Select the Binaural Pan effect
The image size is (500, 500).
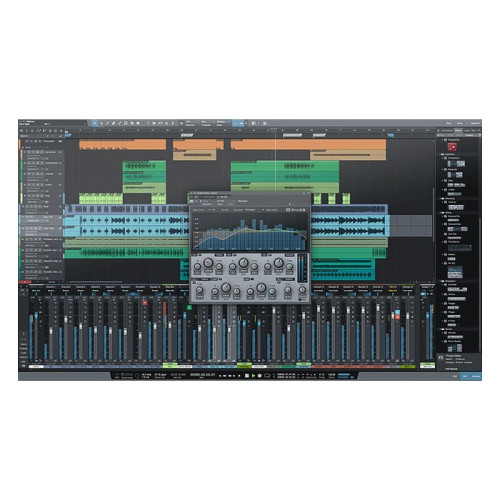(454, 216)
